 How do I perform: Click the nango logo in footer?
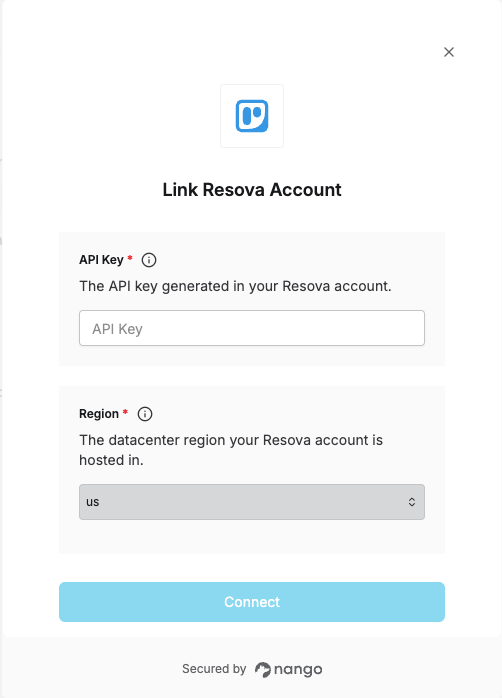click(288, 669)
